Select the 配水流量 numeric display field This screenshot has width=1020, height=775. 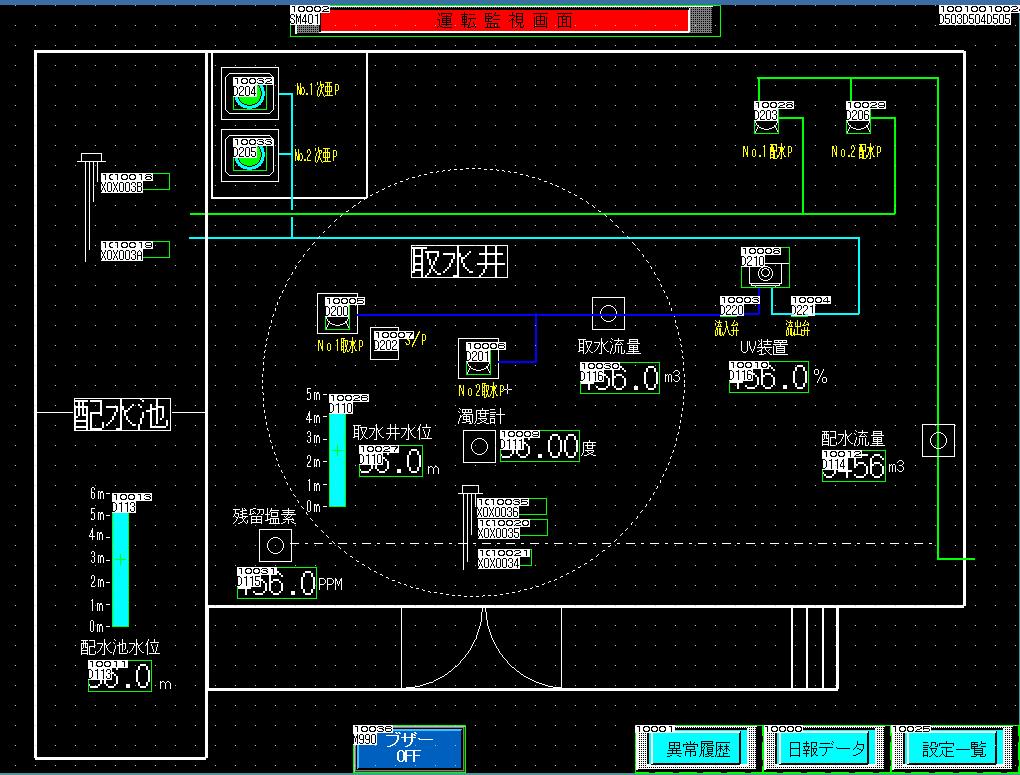coord(854,467)
